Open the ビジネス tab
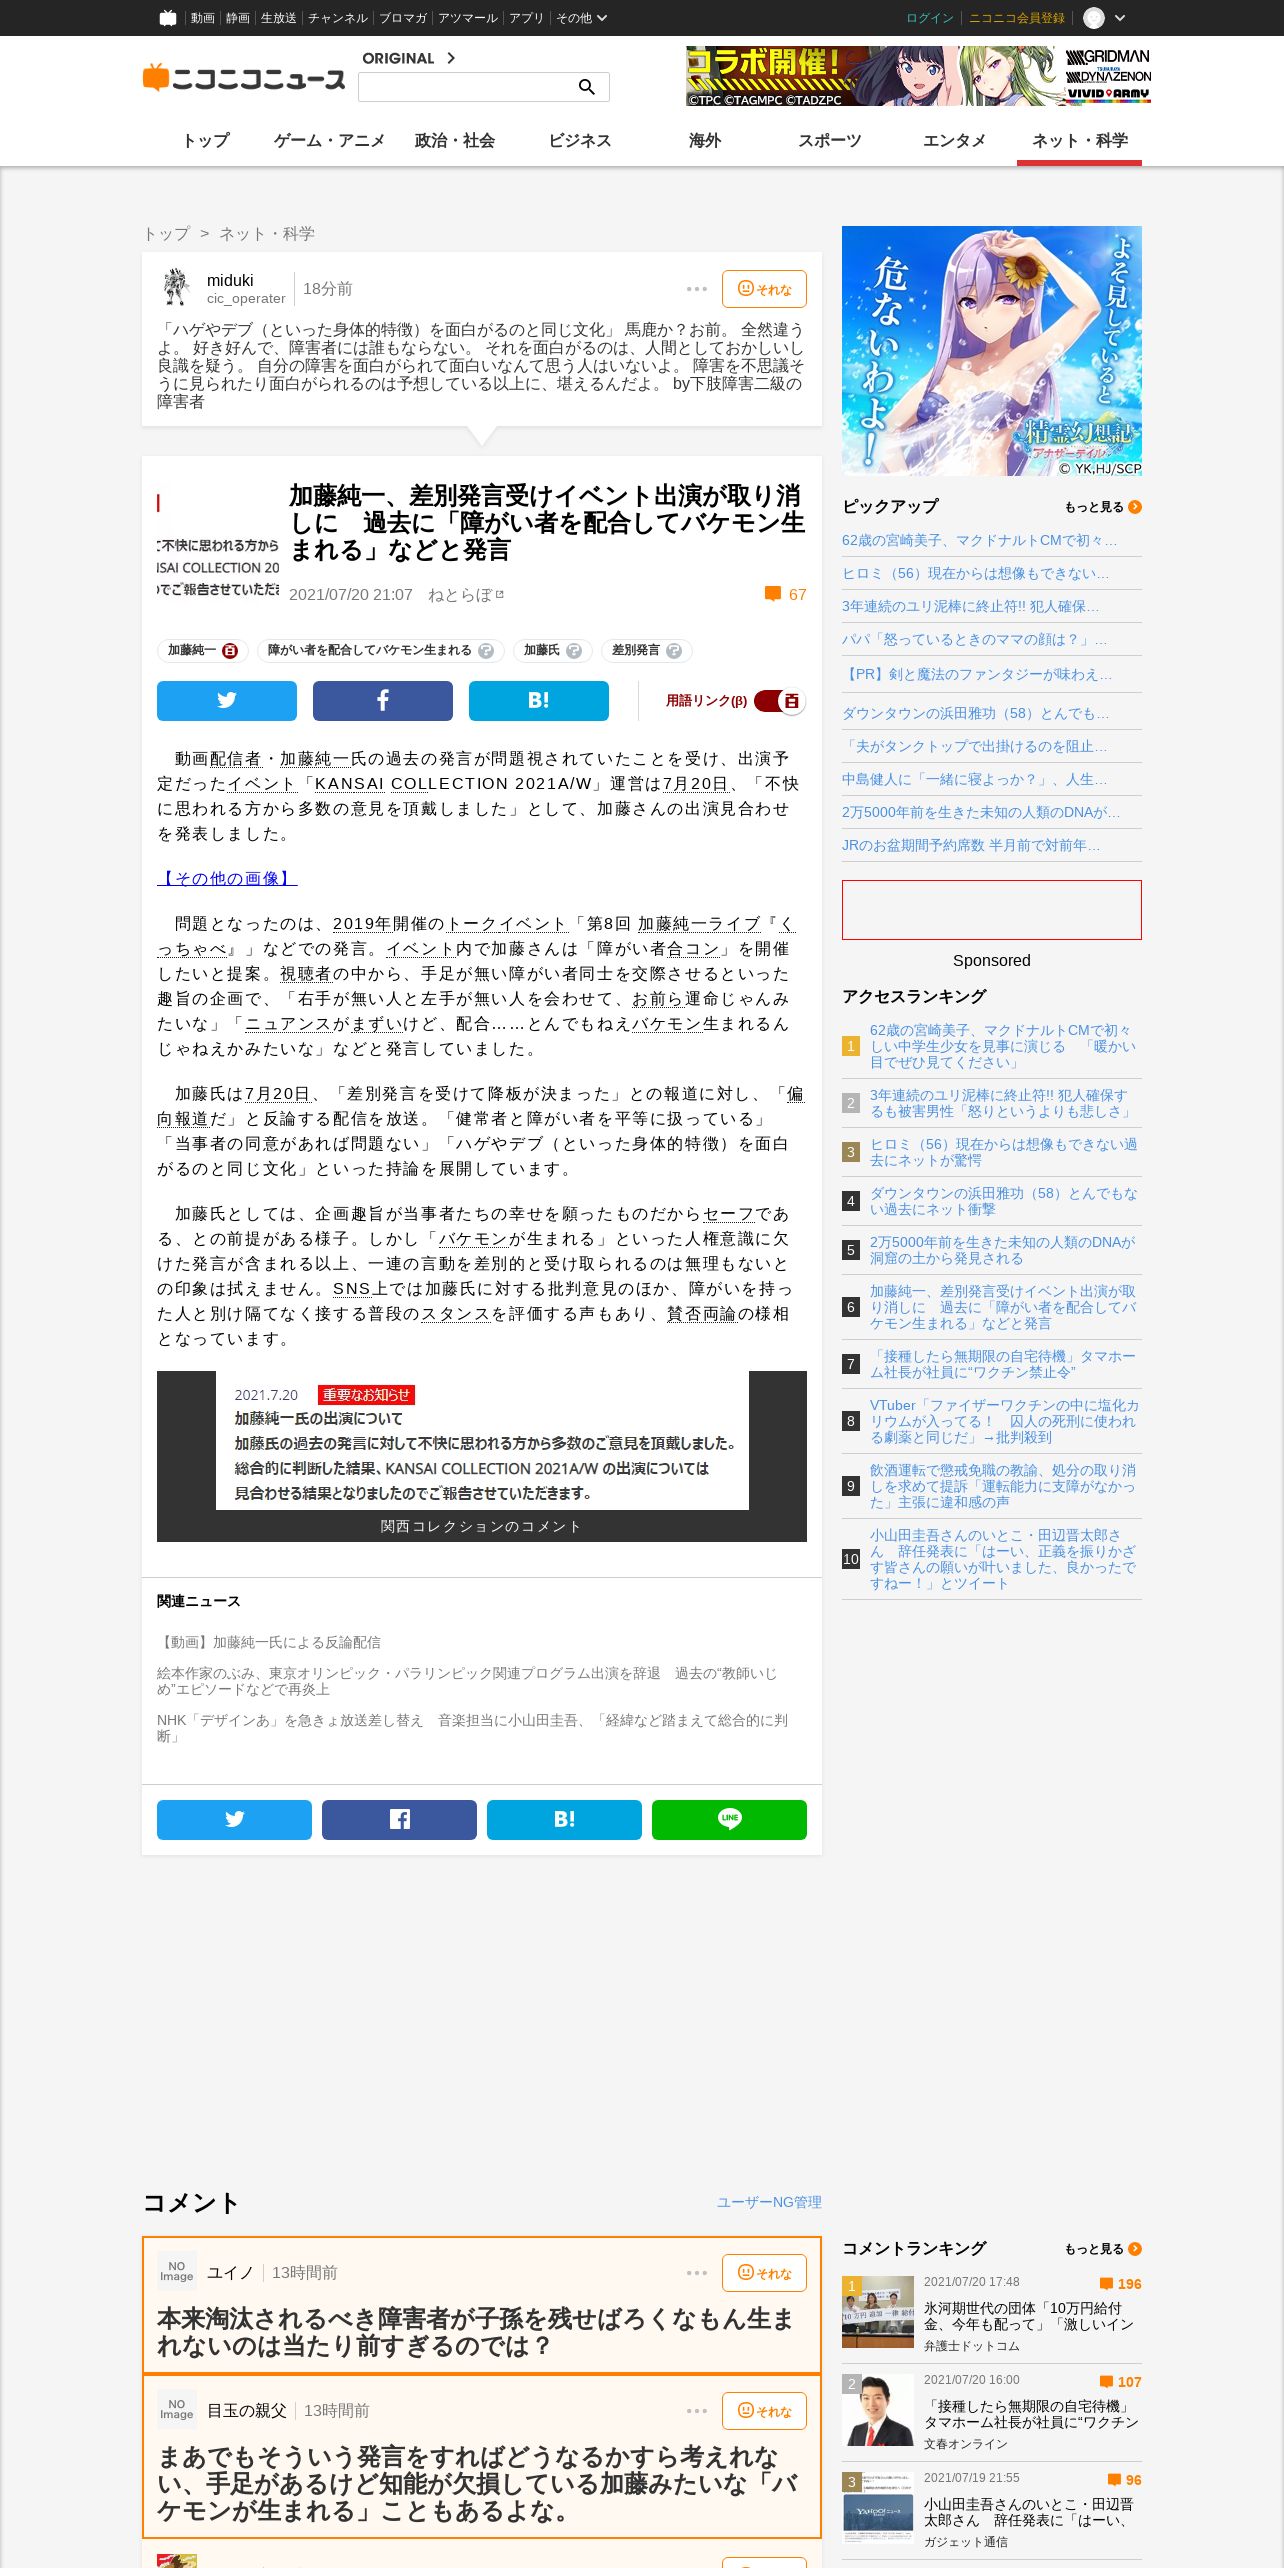 580,141
